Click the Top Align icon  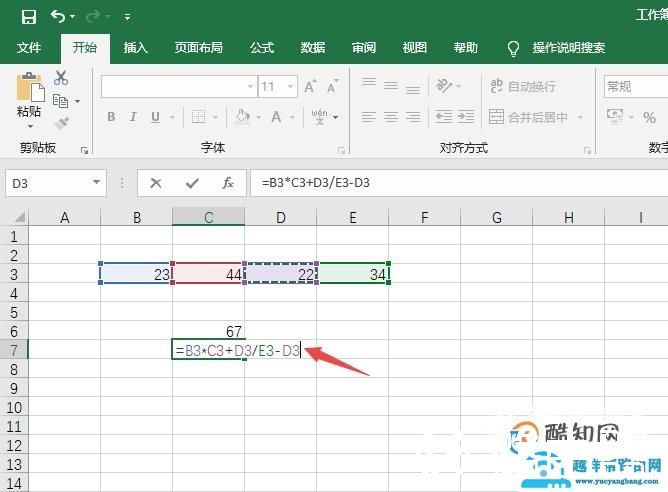click(x=369, y=84)
